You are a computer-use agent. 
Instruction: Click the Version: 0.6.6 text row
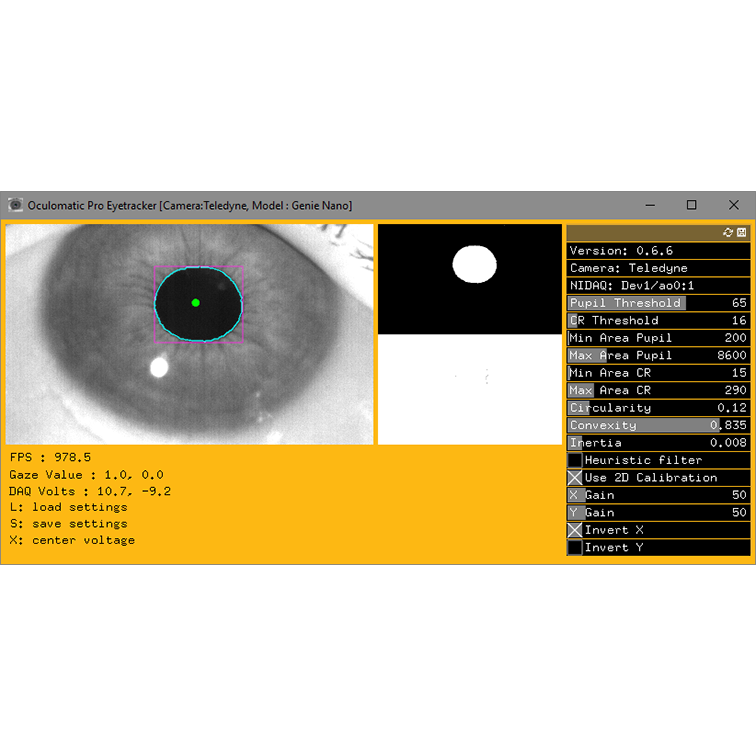(658, 251)
